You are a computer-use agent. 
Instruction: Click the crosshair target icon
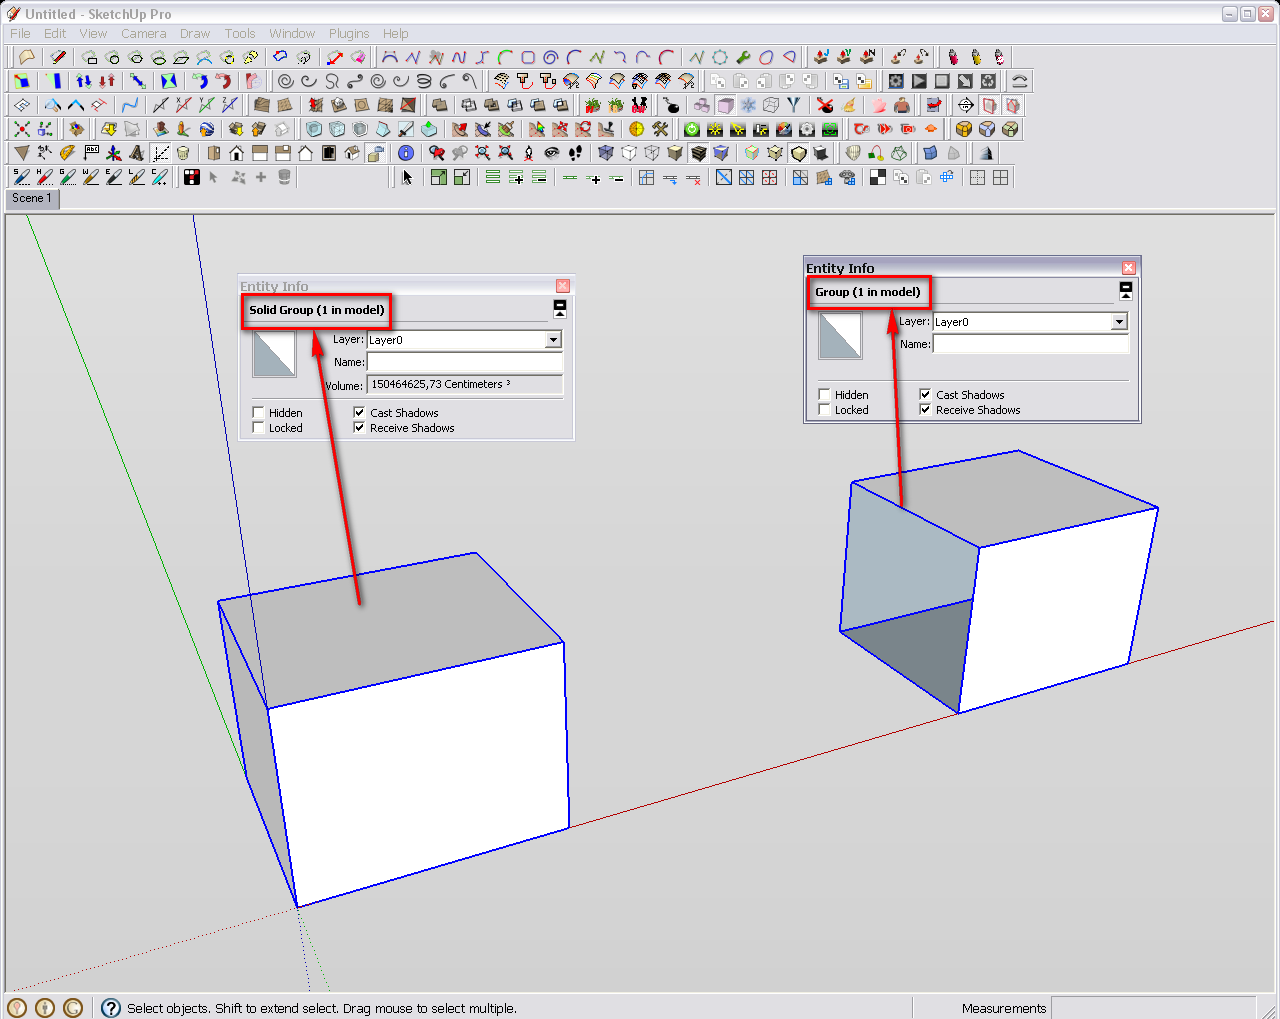tap(966, 105)
